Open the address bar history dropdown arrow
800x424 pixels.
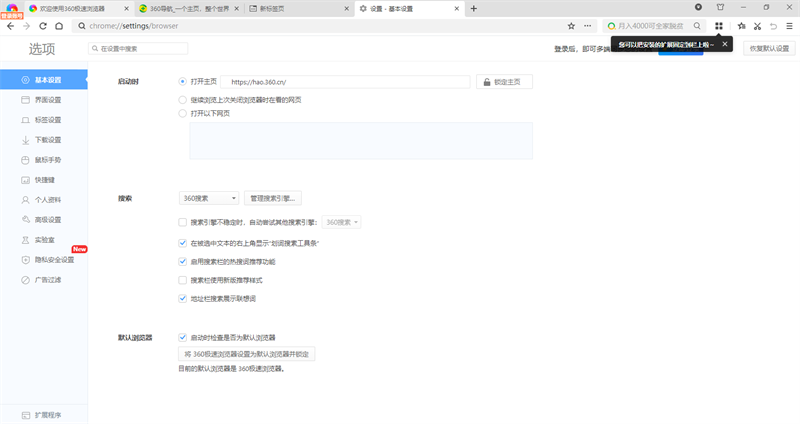[x=585, y=26]
